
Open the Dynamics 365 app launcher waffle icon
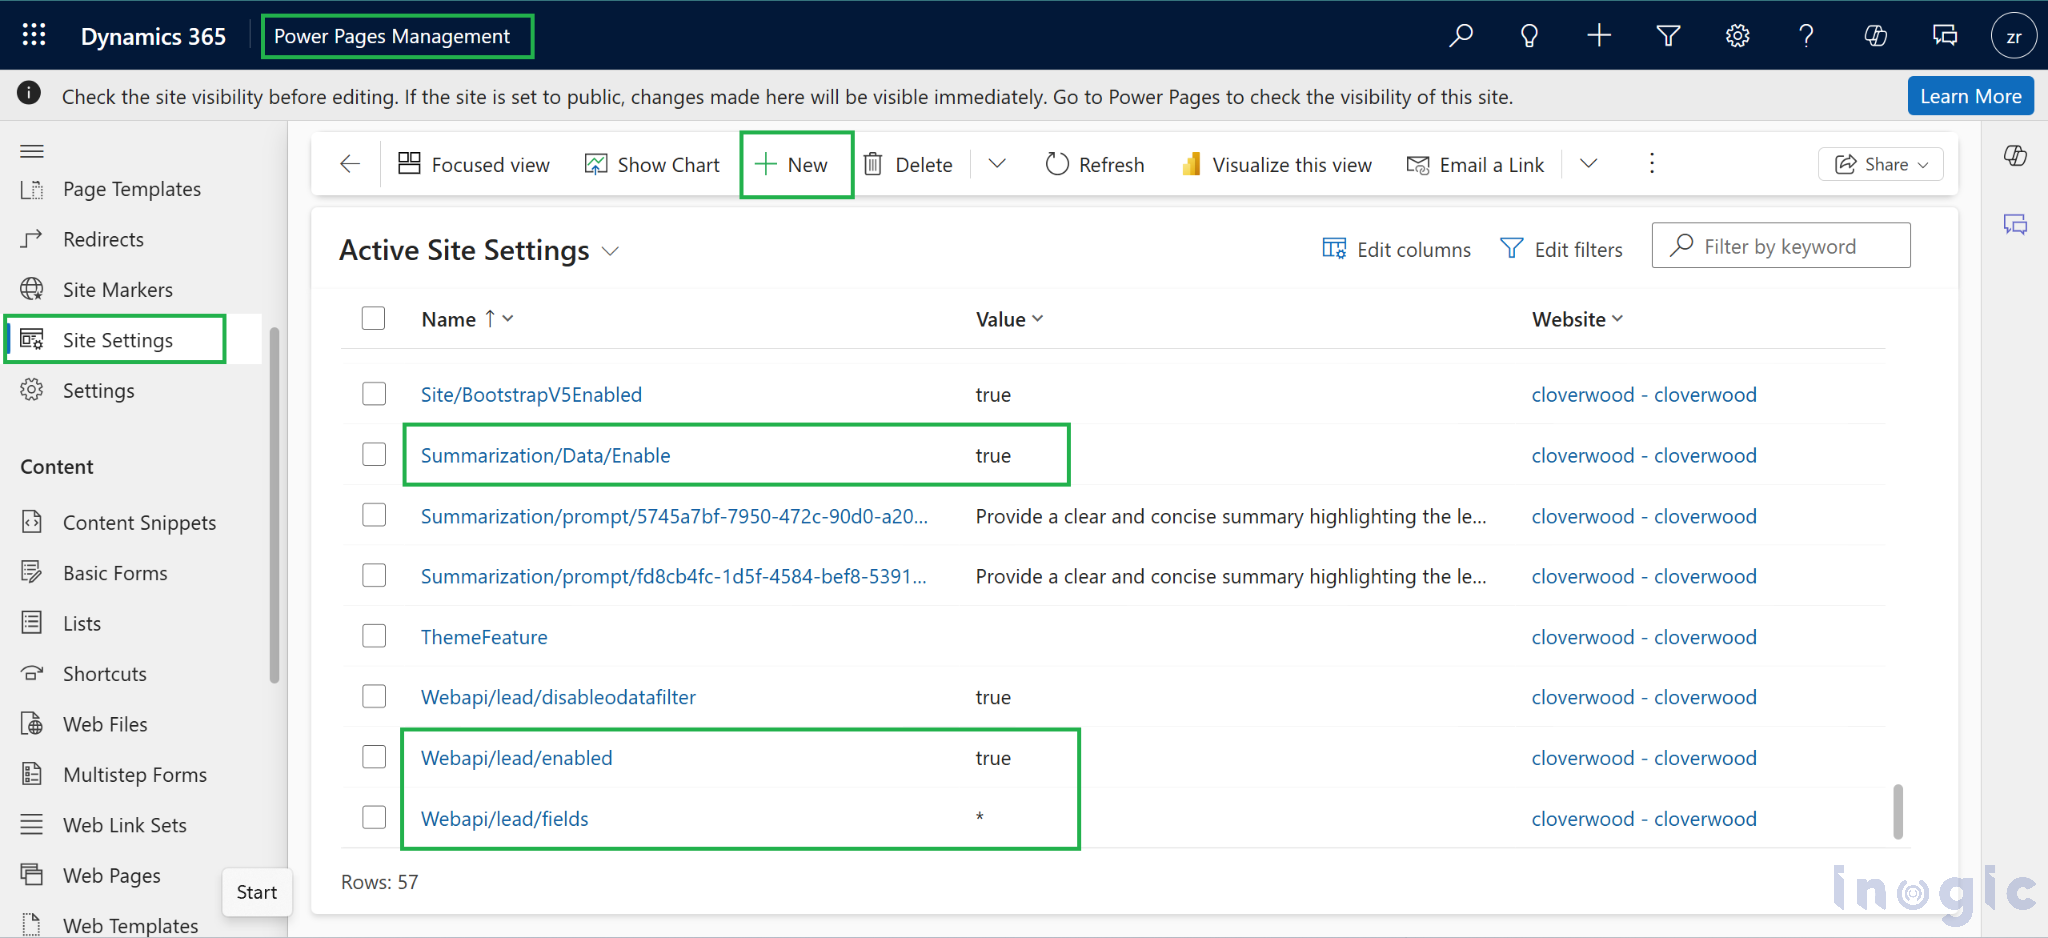pyautogui.click(x=33, y=35)
